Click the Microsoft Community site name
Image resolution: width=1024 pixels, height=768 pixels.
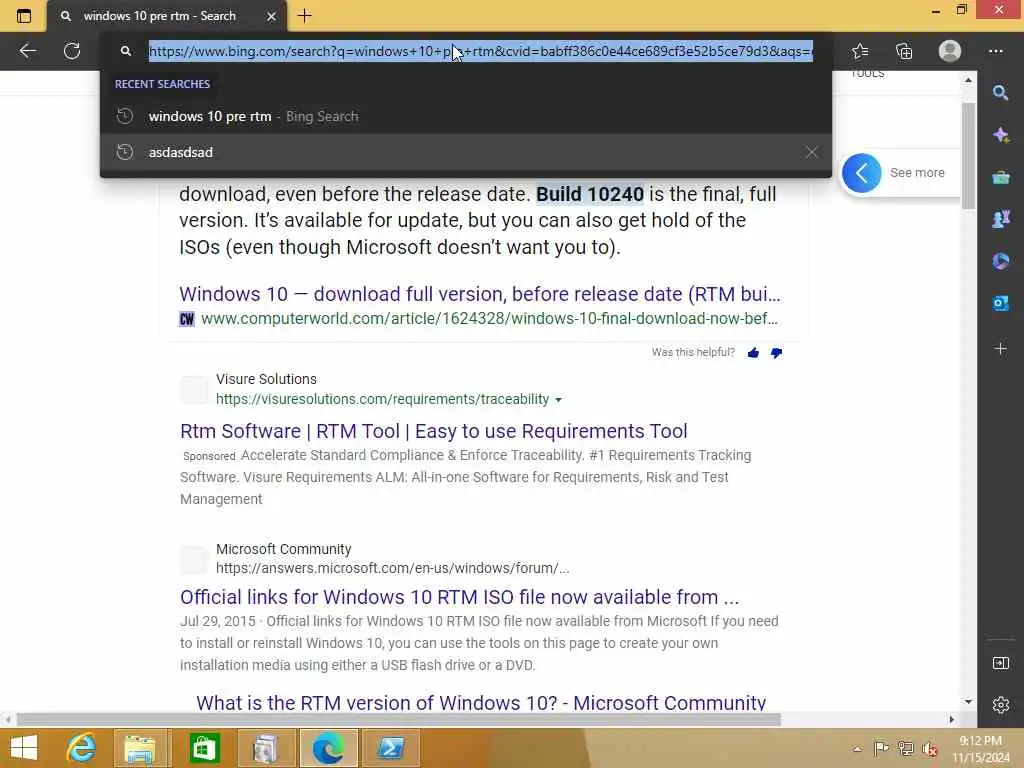pyautogui.click(x=283, y=549)
